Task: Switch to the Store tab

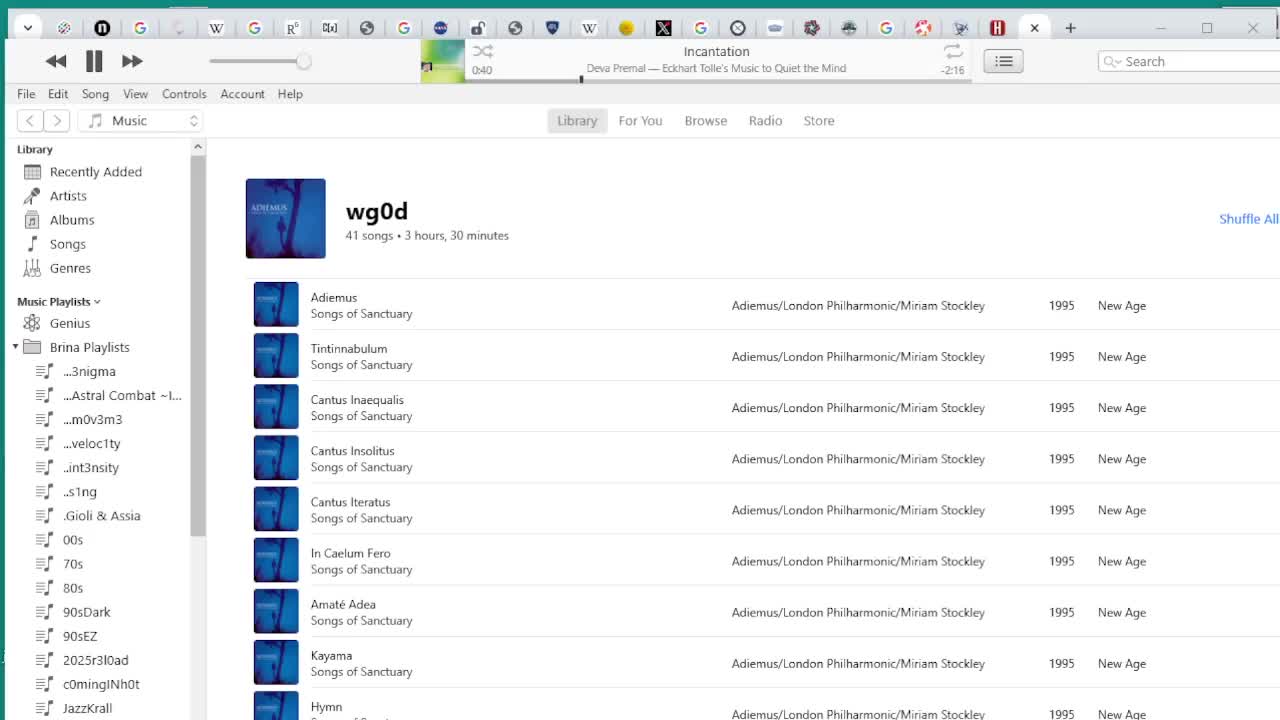Action: pyautogui.click(x=818, y=121)
